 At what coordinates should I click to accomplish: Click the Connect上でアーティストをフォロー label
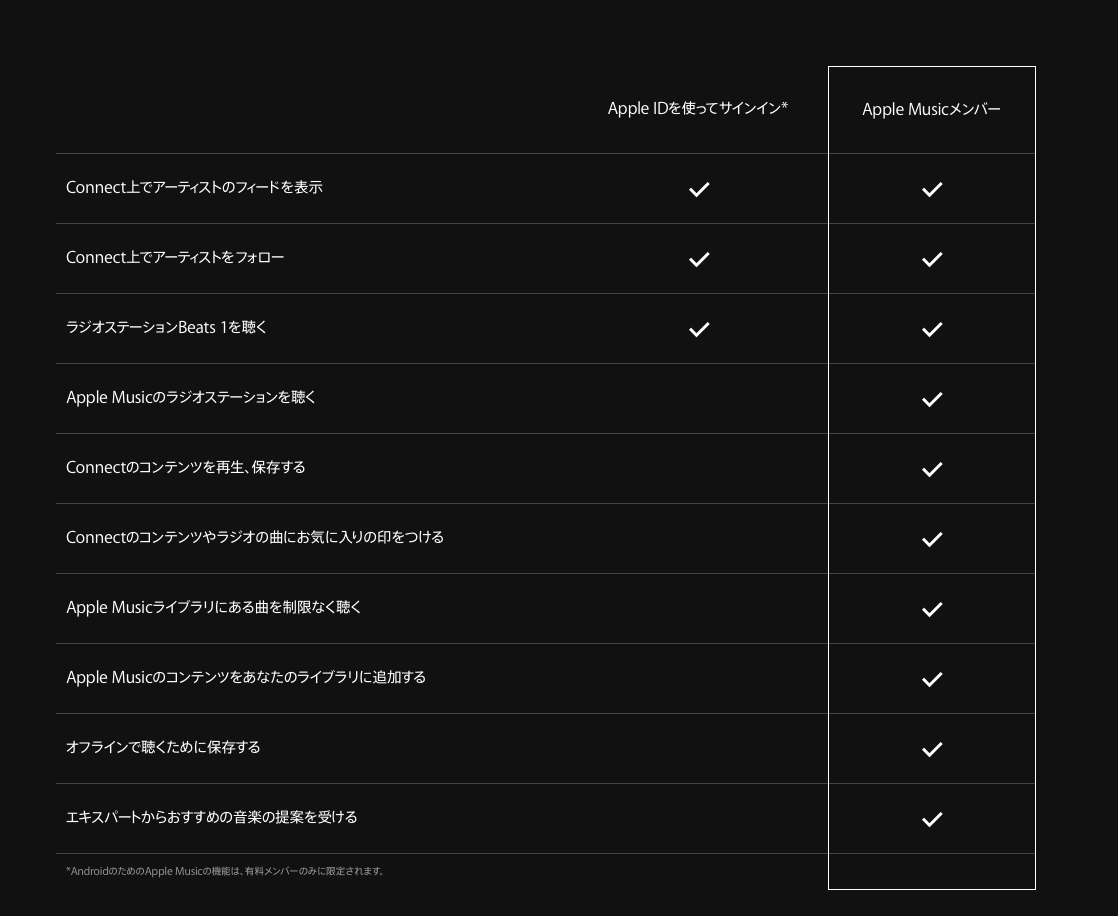(175, 257)
